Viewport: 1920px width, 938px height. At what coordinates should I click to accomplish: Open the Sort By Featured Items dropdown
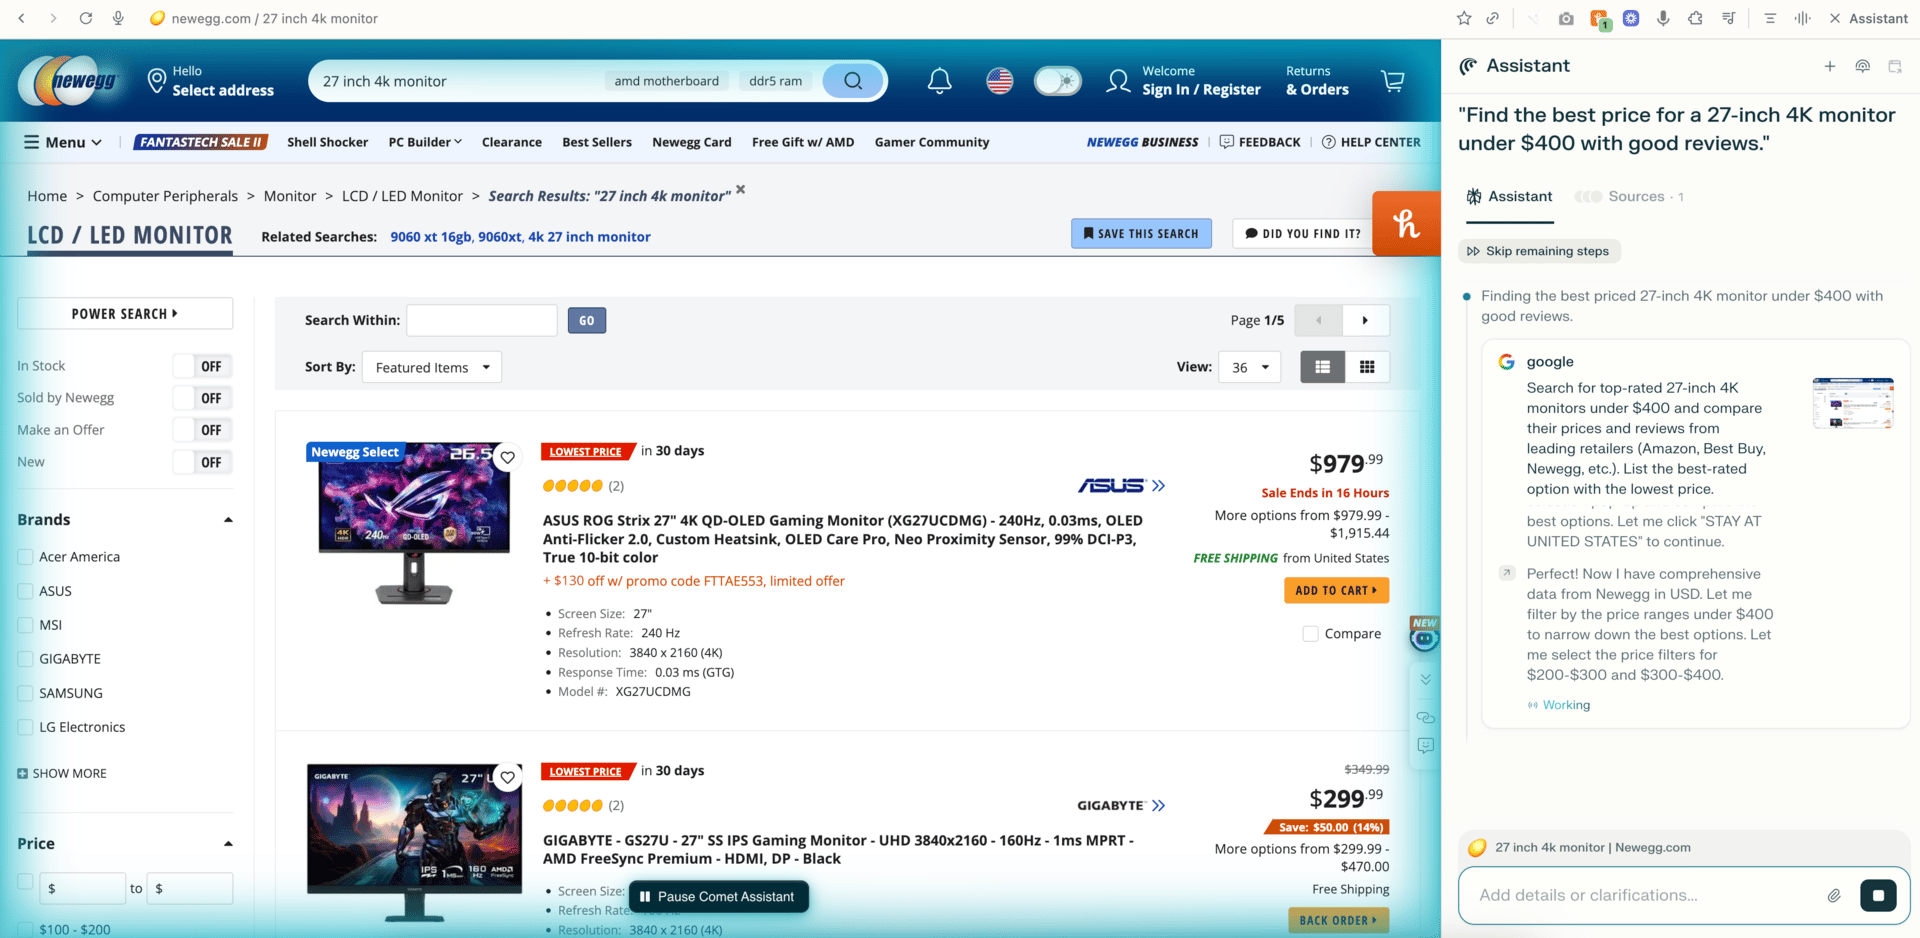pos(432,367)
